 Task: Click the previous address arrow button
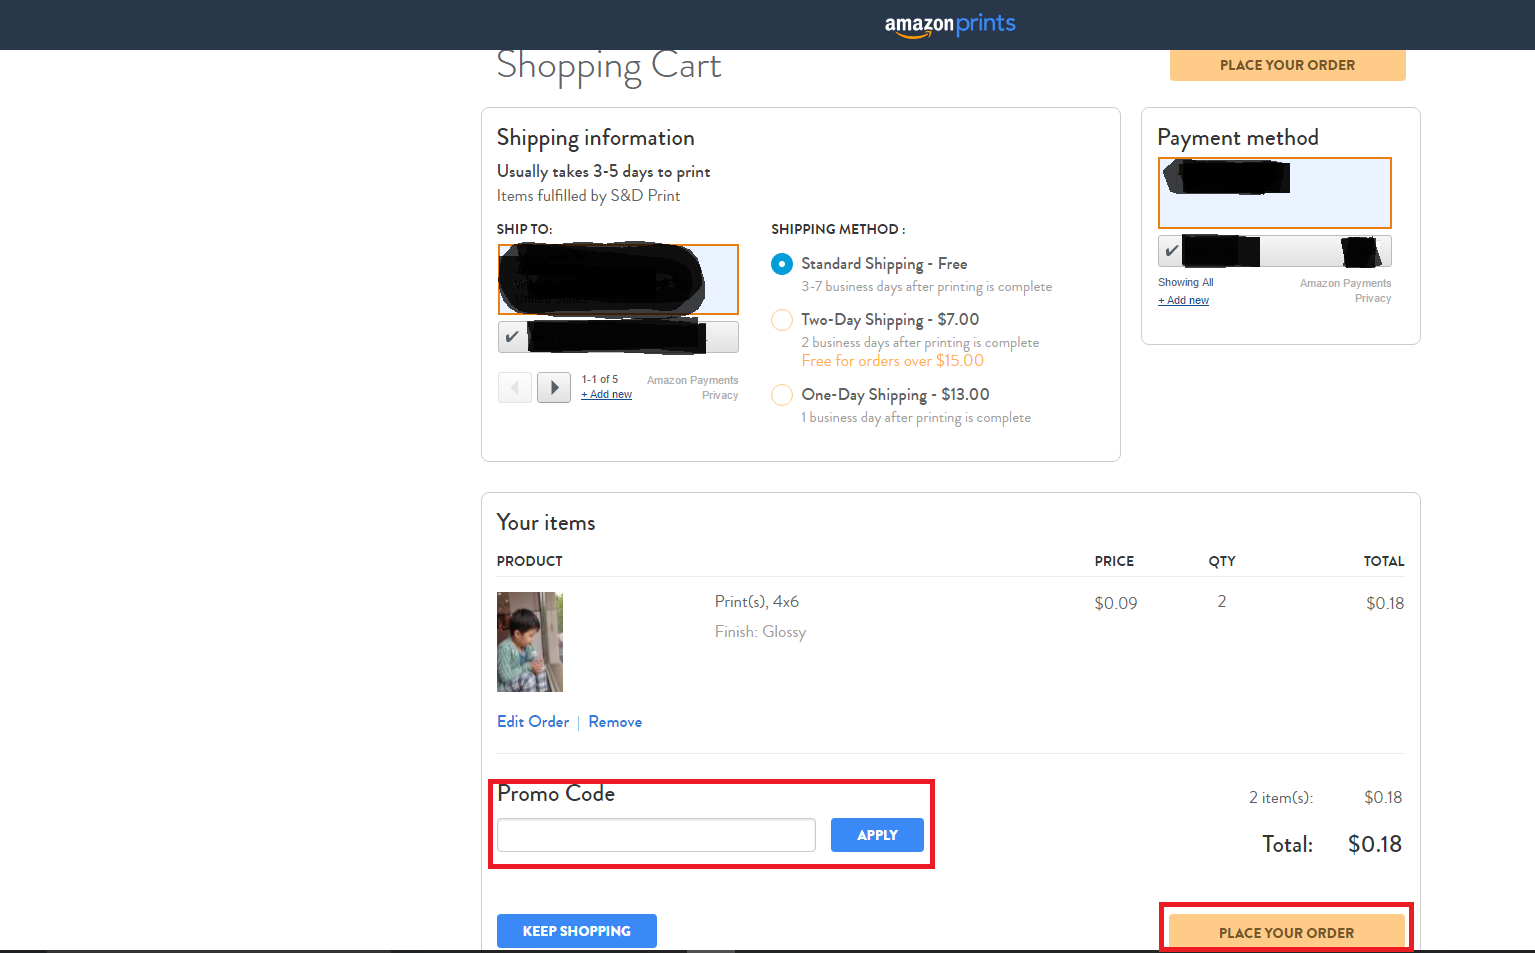tap(514, 387)
